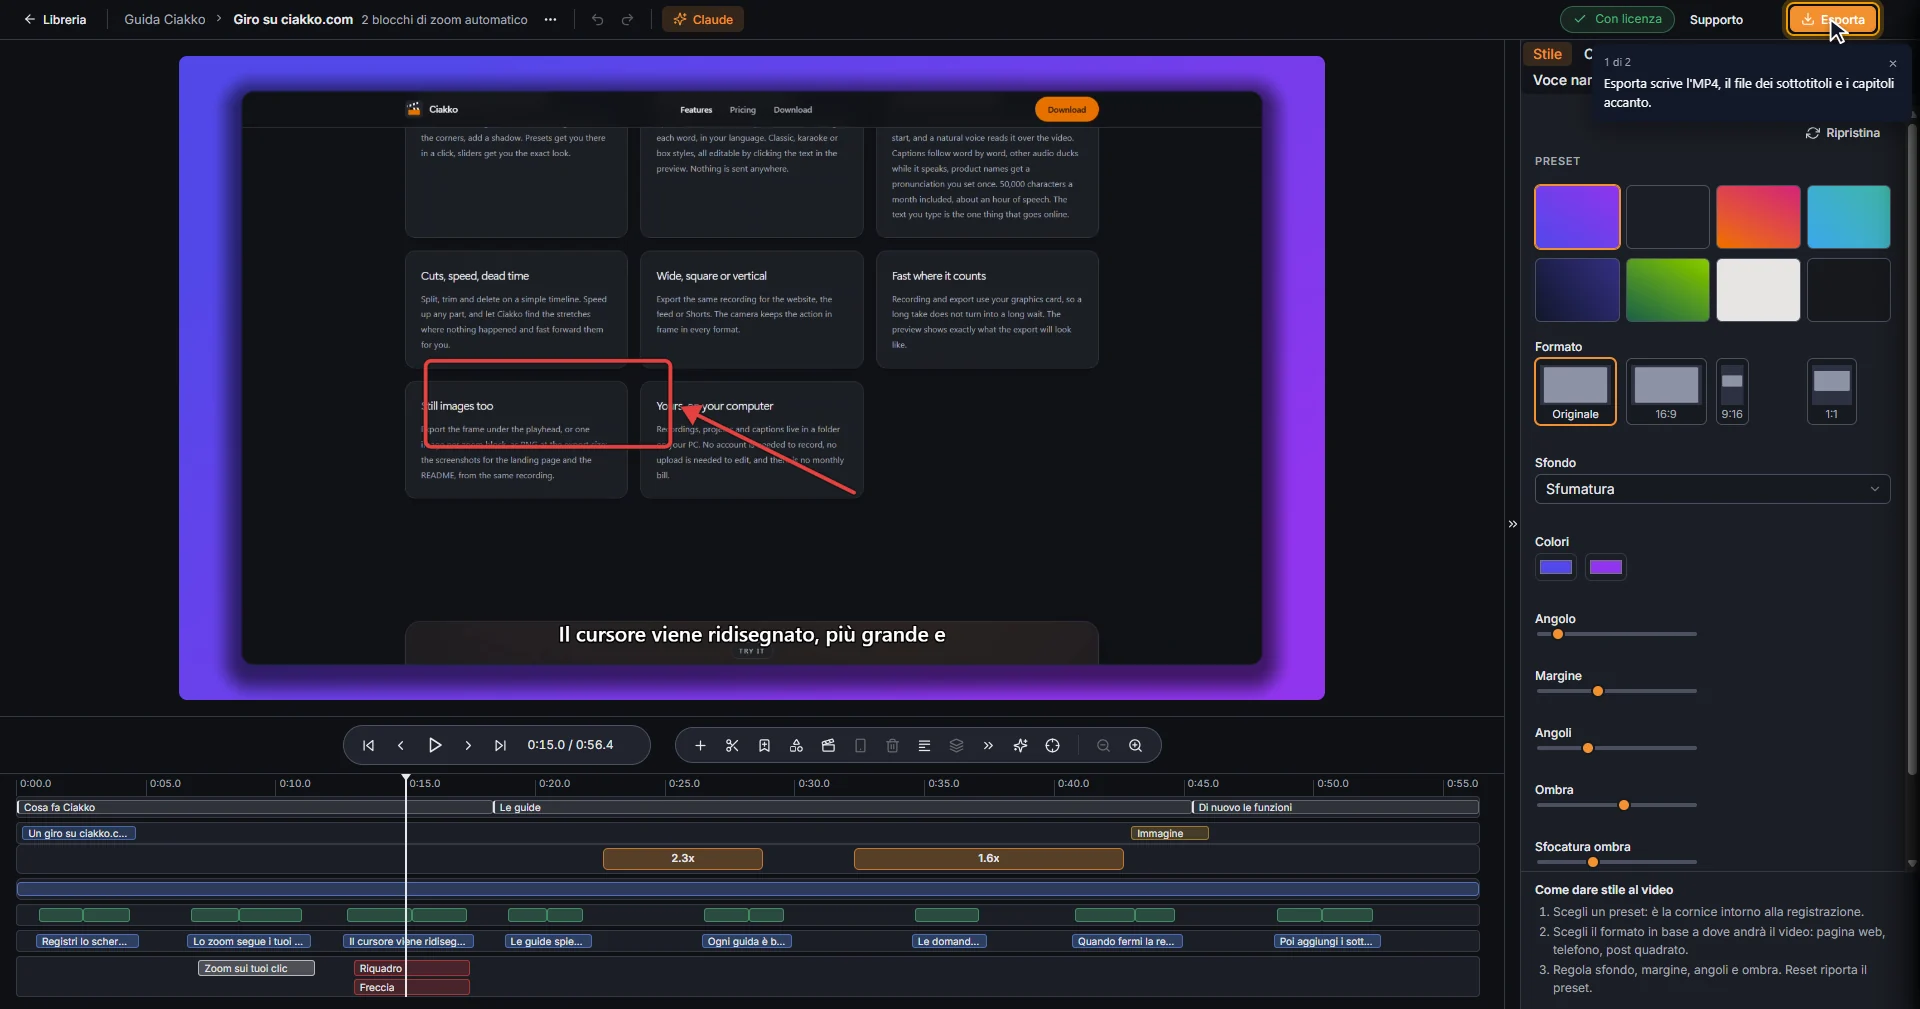Select the 9:16 vertical format
The image size is (1920, 1009).
[1732, 392]
